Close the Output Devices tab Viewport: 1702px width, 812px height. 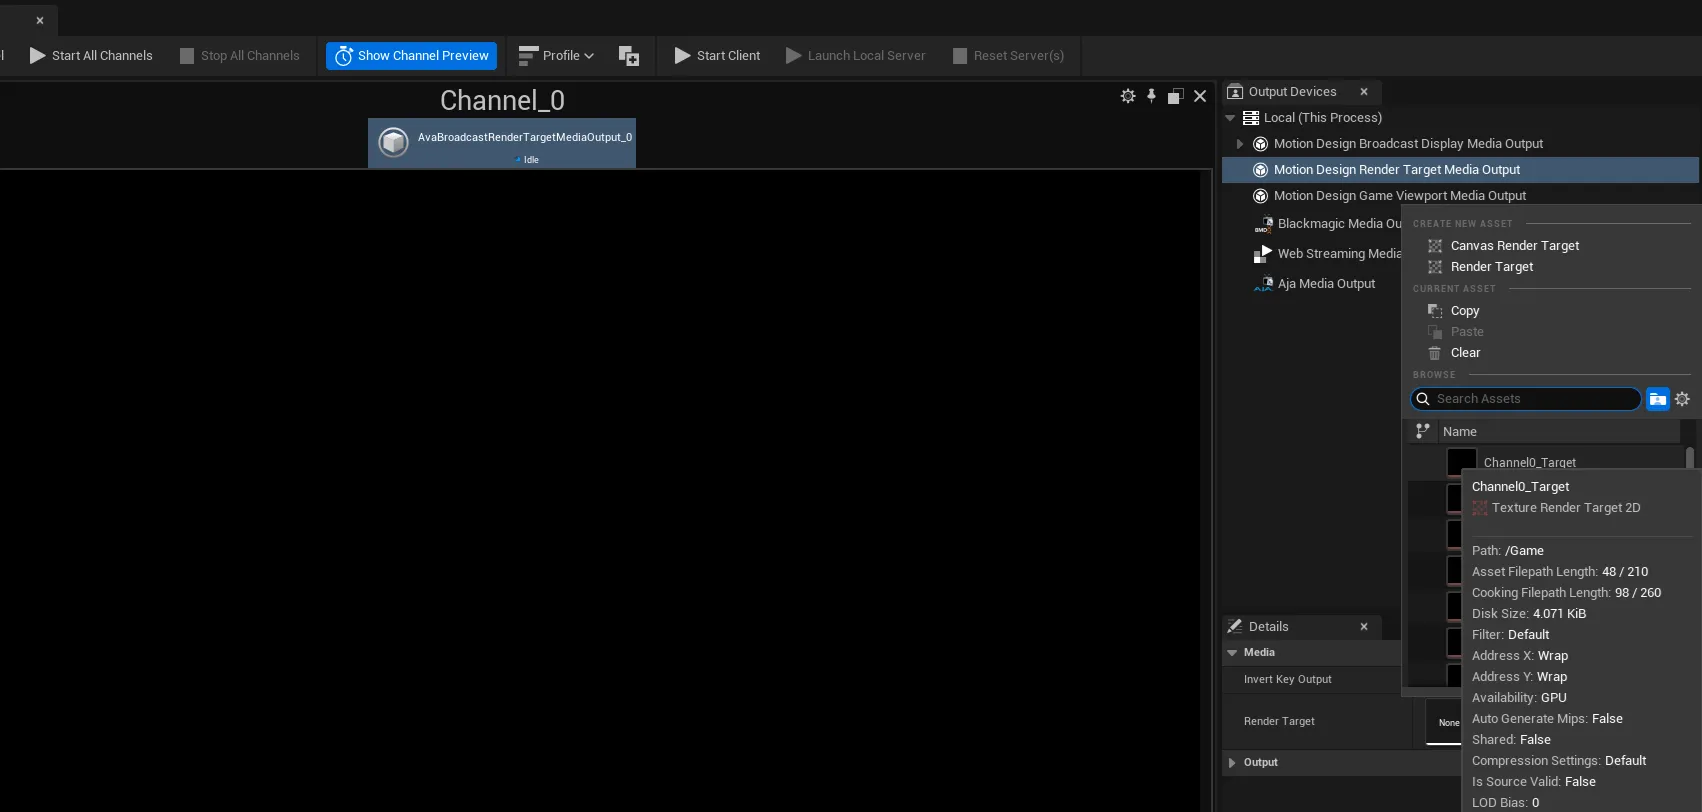(x=1364, y=92)
